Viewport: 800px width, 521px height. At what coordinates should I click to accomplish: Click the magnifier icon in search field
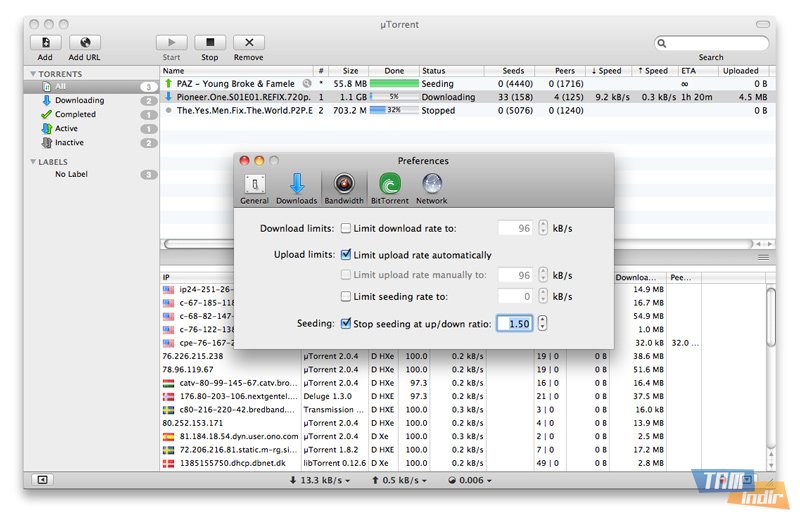pos(662,43)
